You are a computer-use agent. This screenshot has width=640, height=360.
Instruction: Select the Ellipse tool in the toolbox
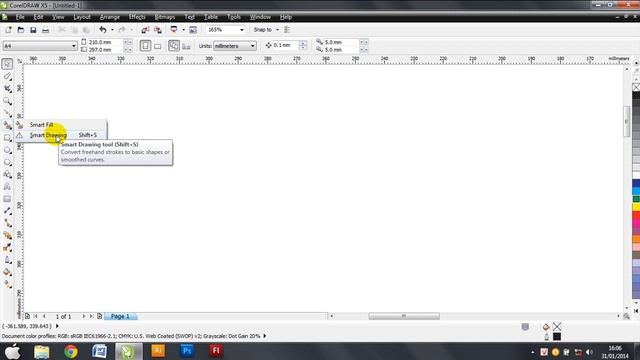tap(7, 150)
